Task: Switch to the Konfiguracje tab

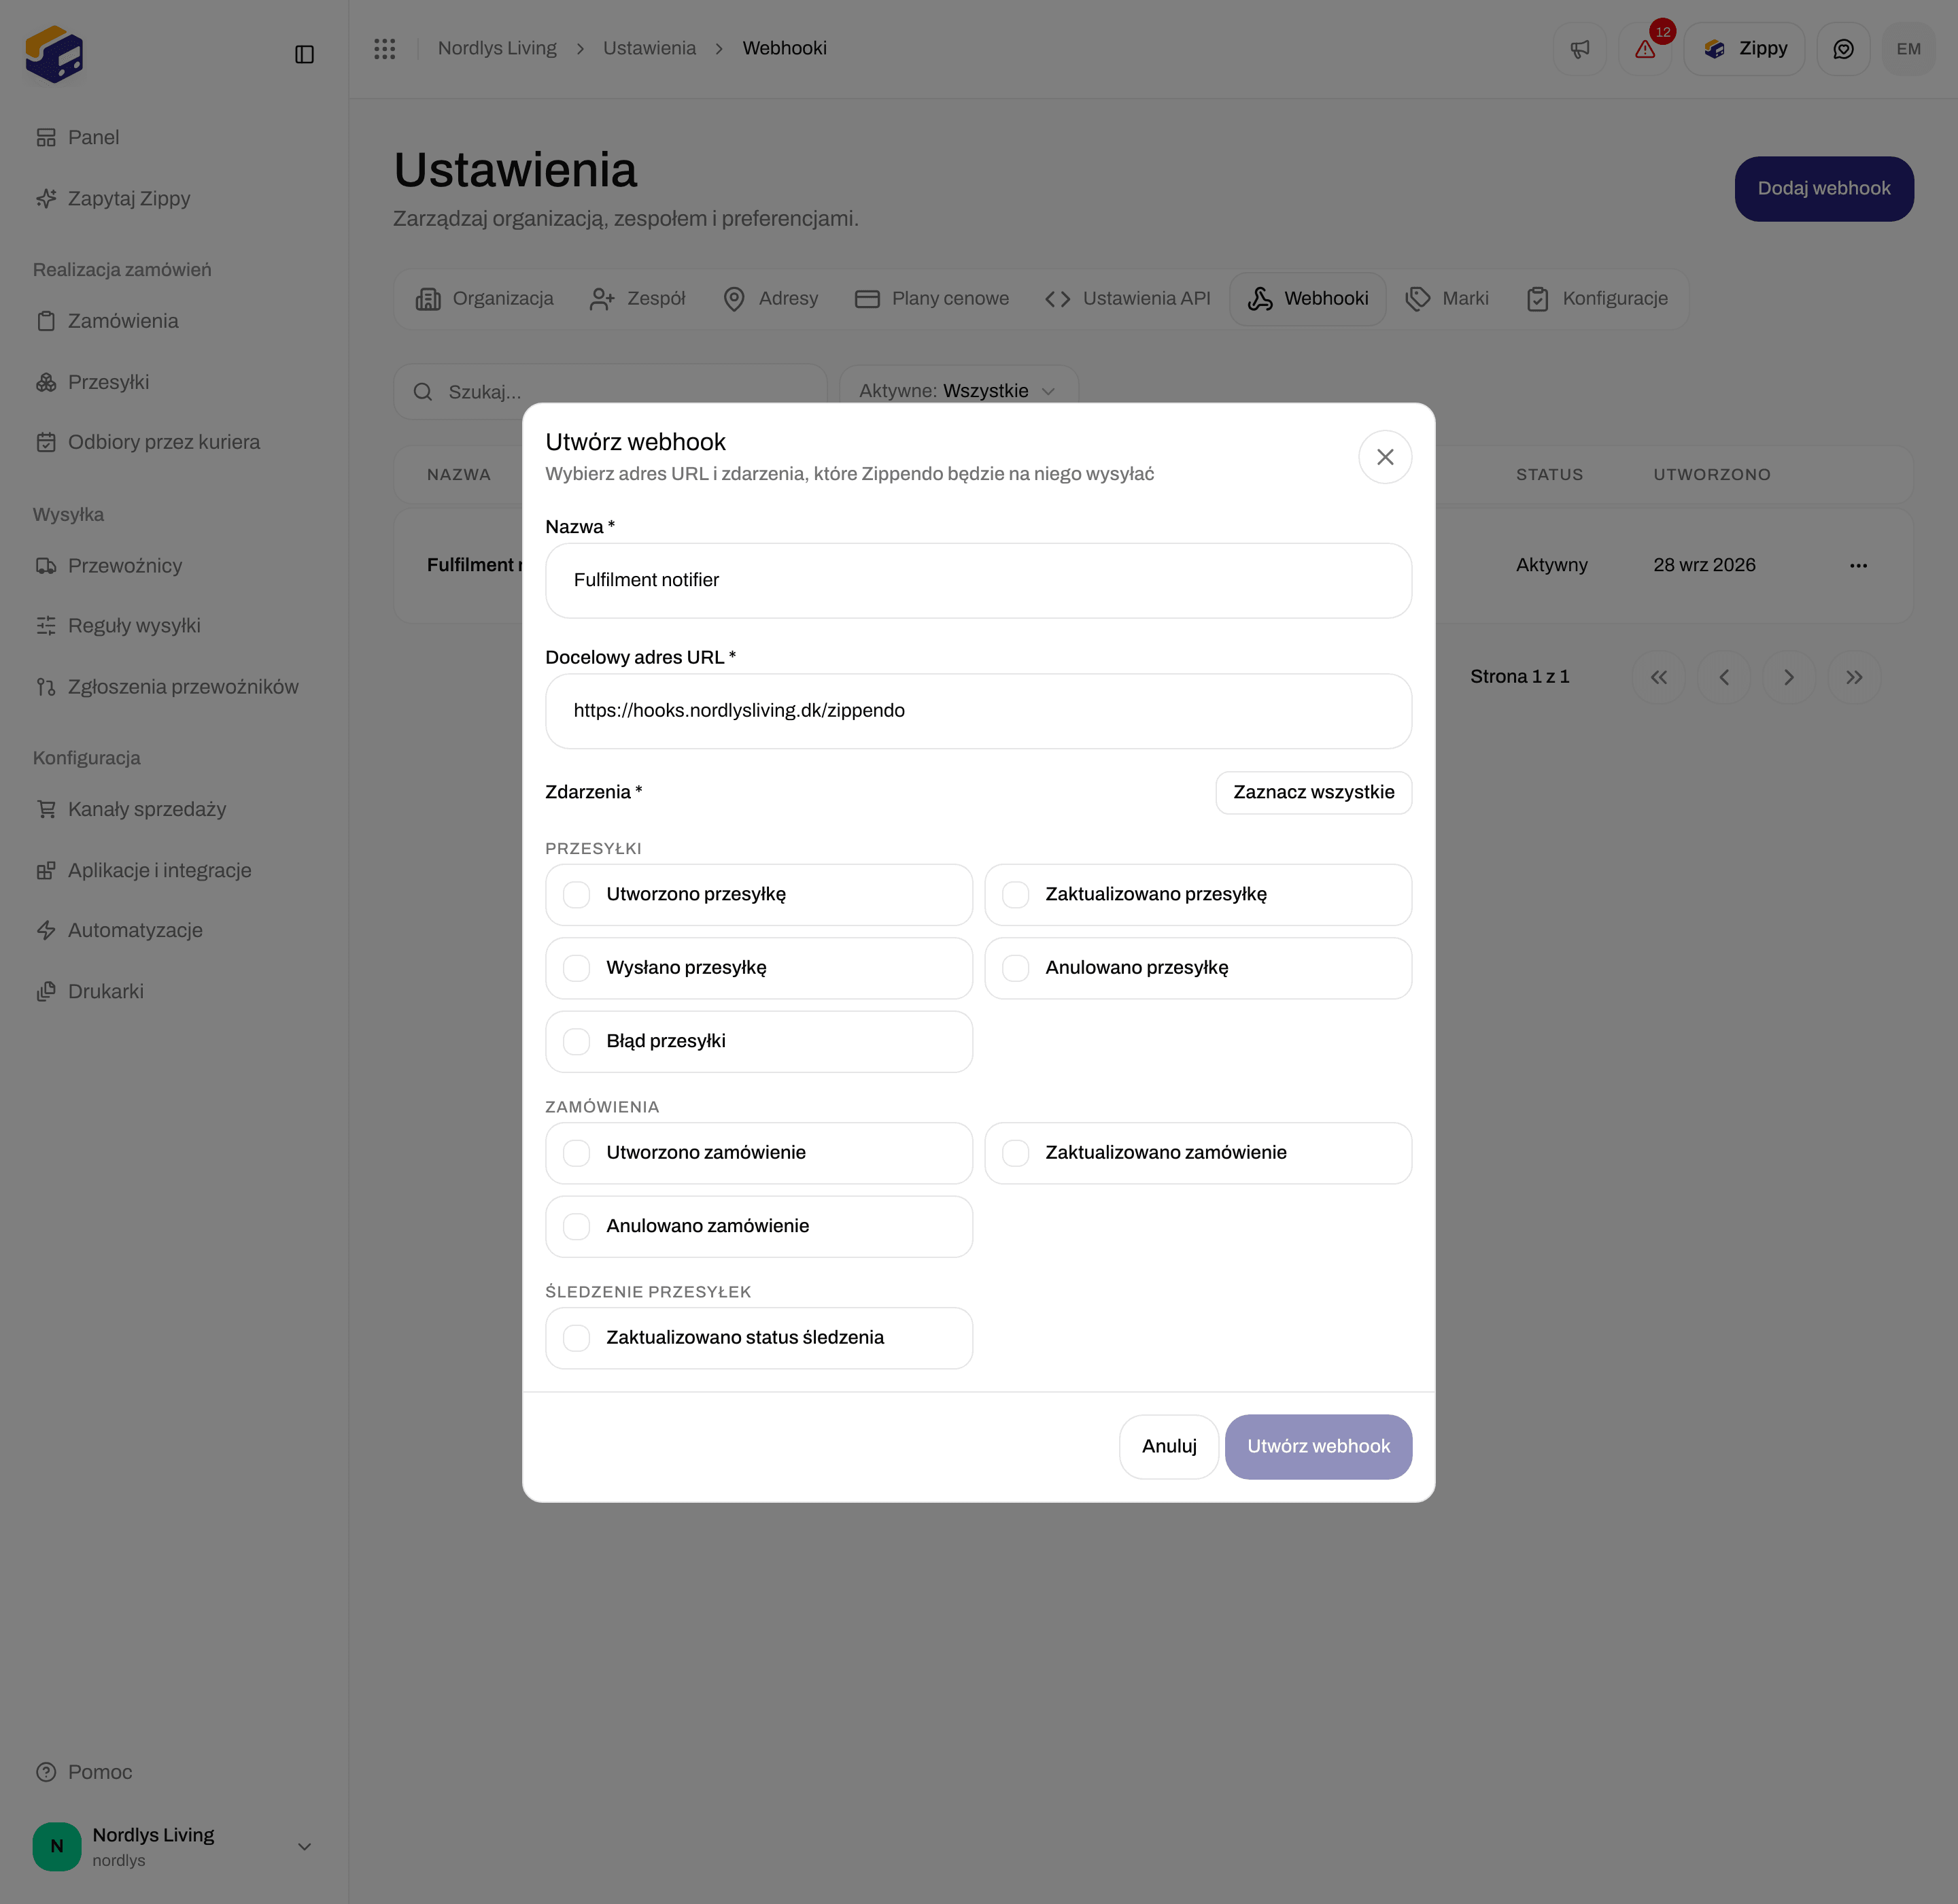Action: click(x=1598, y=299)
